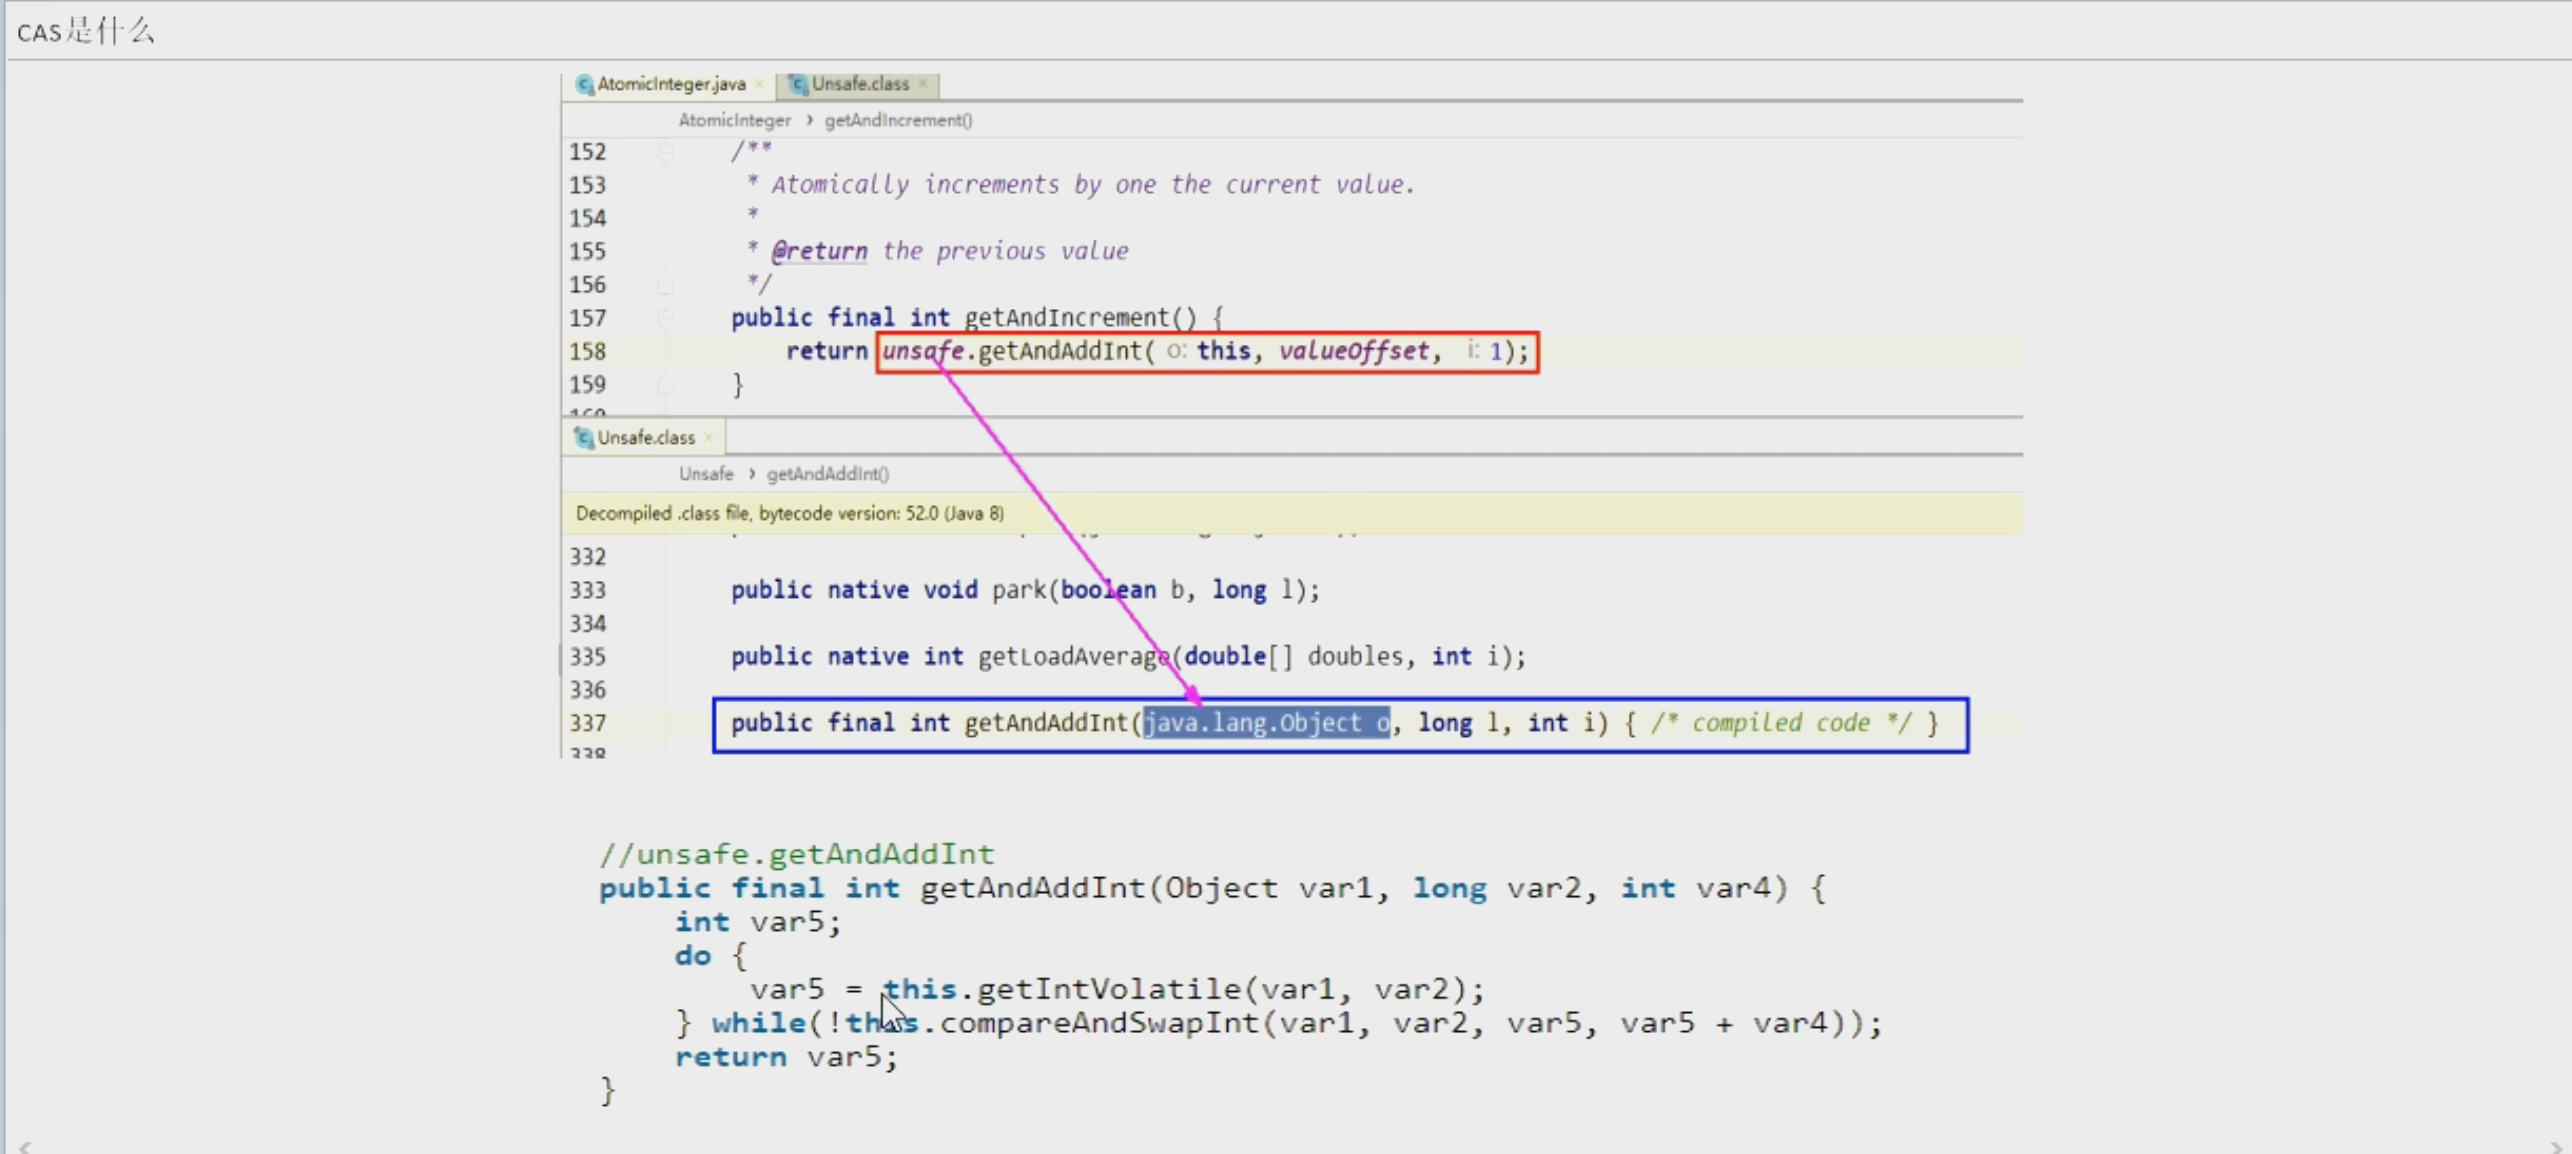Switch to the upper Unsafe.class tab
Screen dimensions: 2572x1154
click(x=860, y=84)
